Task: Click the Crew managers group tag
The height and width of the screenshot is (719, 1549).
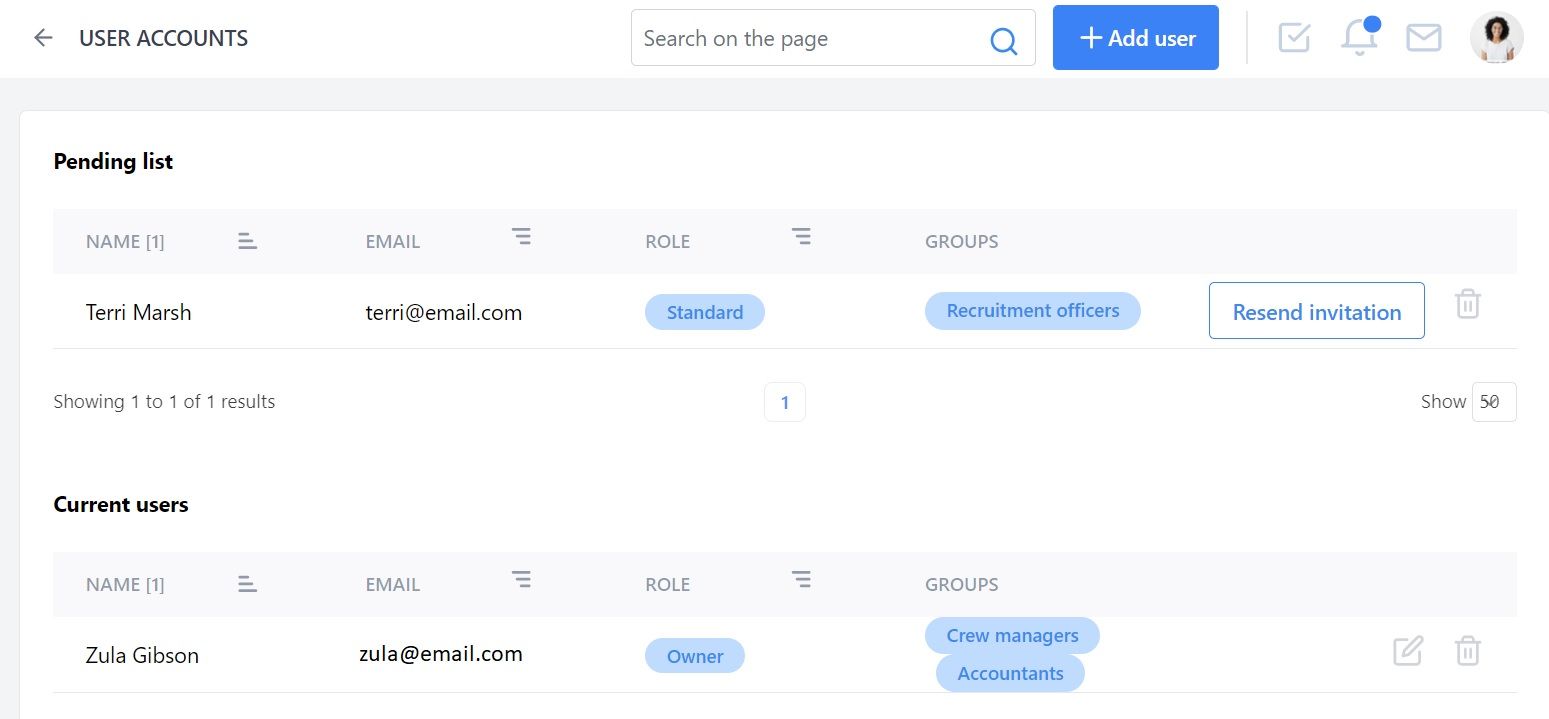Action: coord(1012,636)
